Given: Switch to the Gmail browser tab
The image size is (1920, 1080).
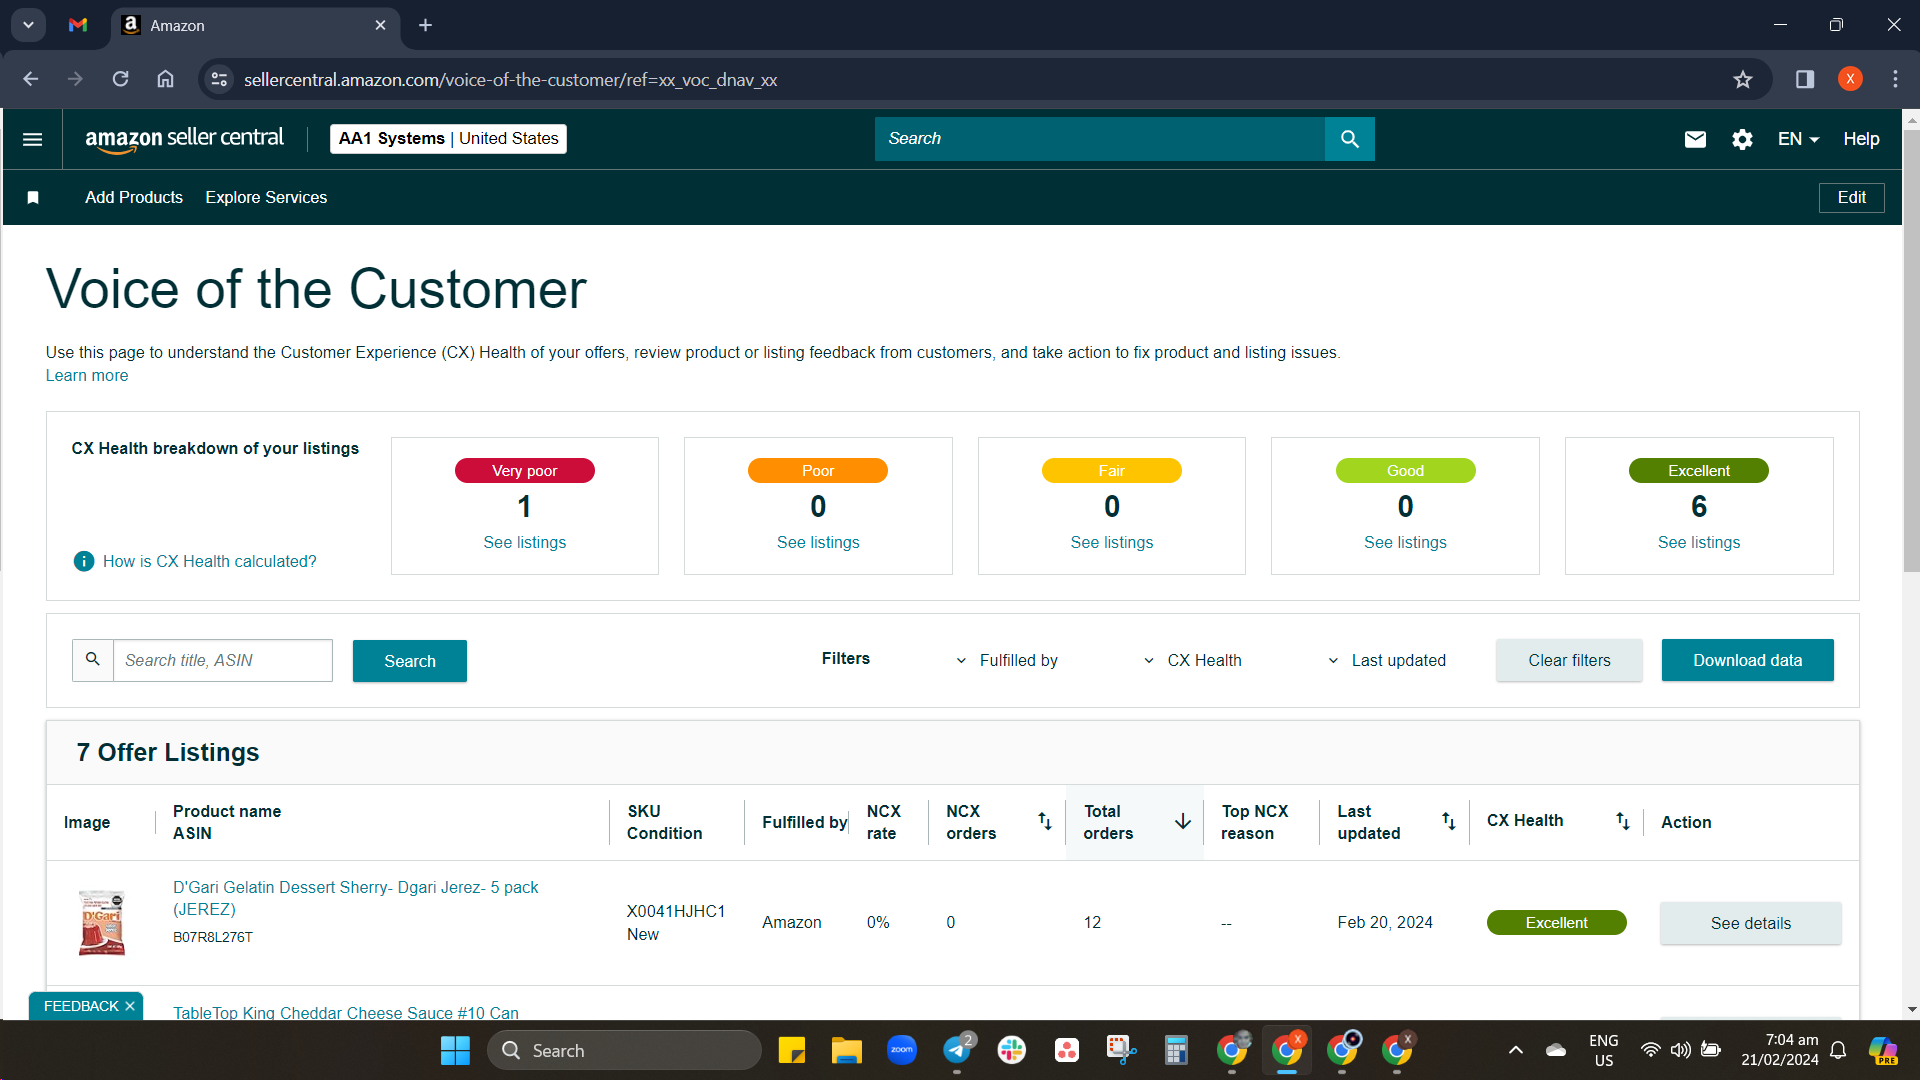Looking at the screenshot, I should click(x=78, y=25).
